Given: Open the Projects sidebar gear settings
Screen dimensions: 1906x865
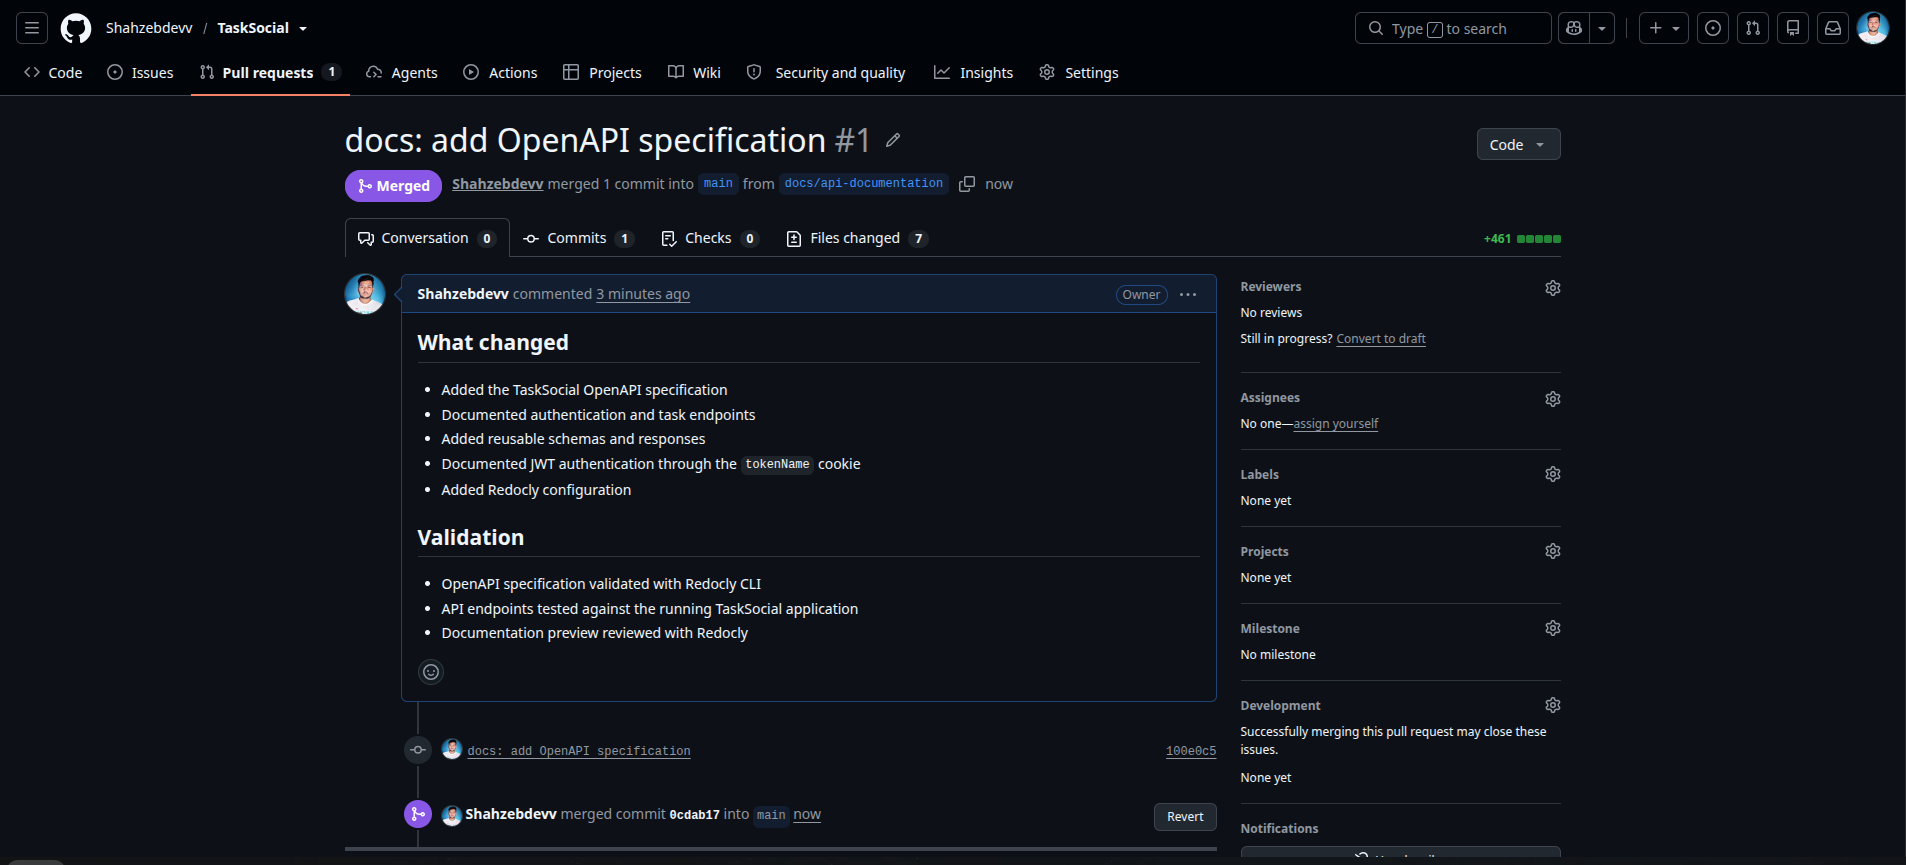Looking at the screenshot, I should click(x=1552, y=551).
